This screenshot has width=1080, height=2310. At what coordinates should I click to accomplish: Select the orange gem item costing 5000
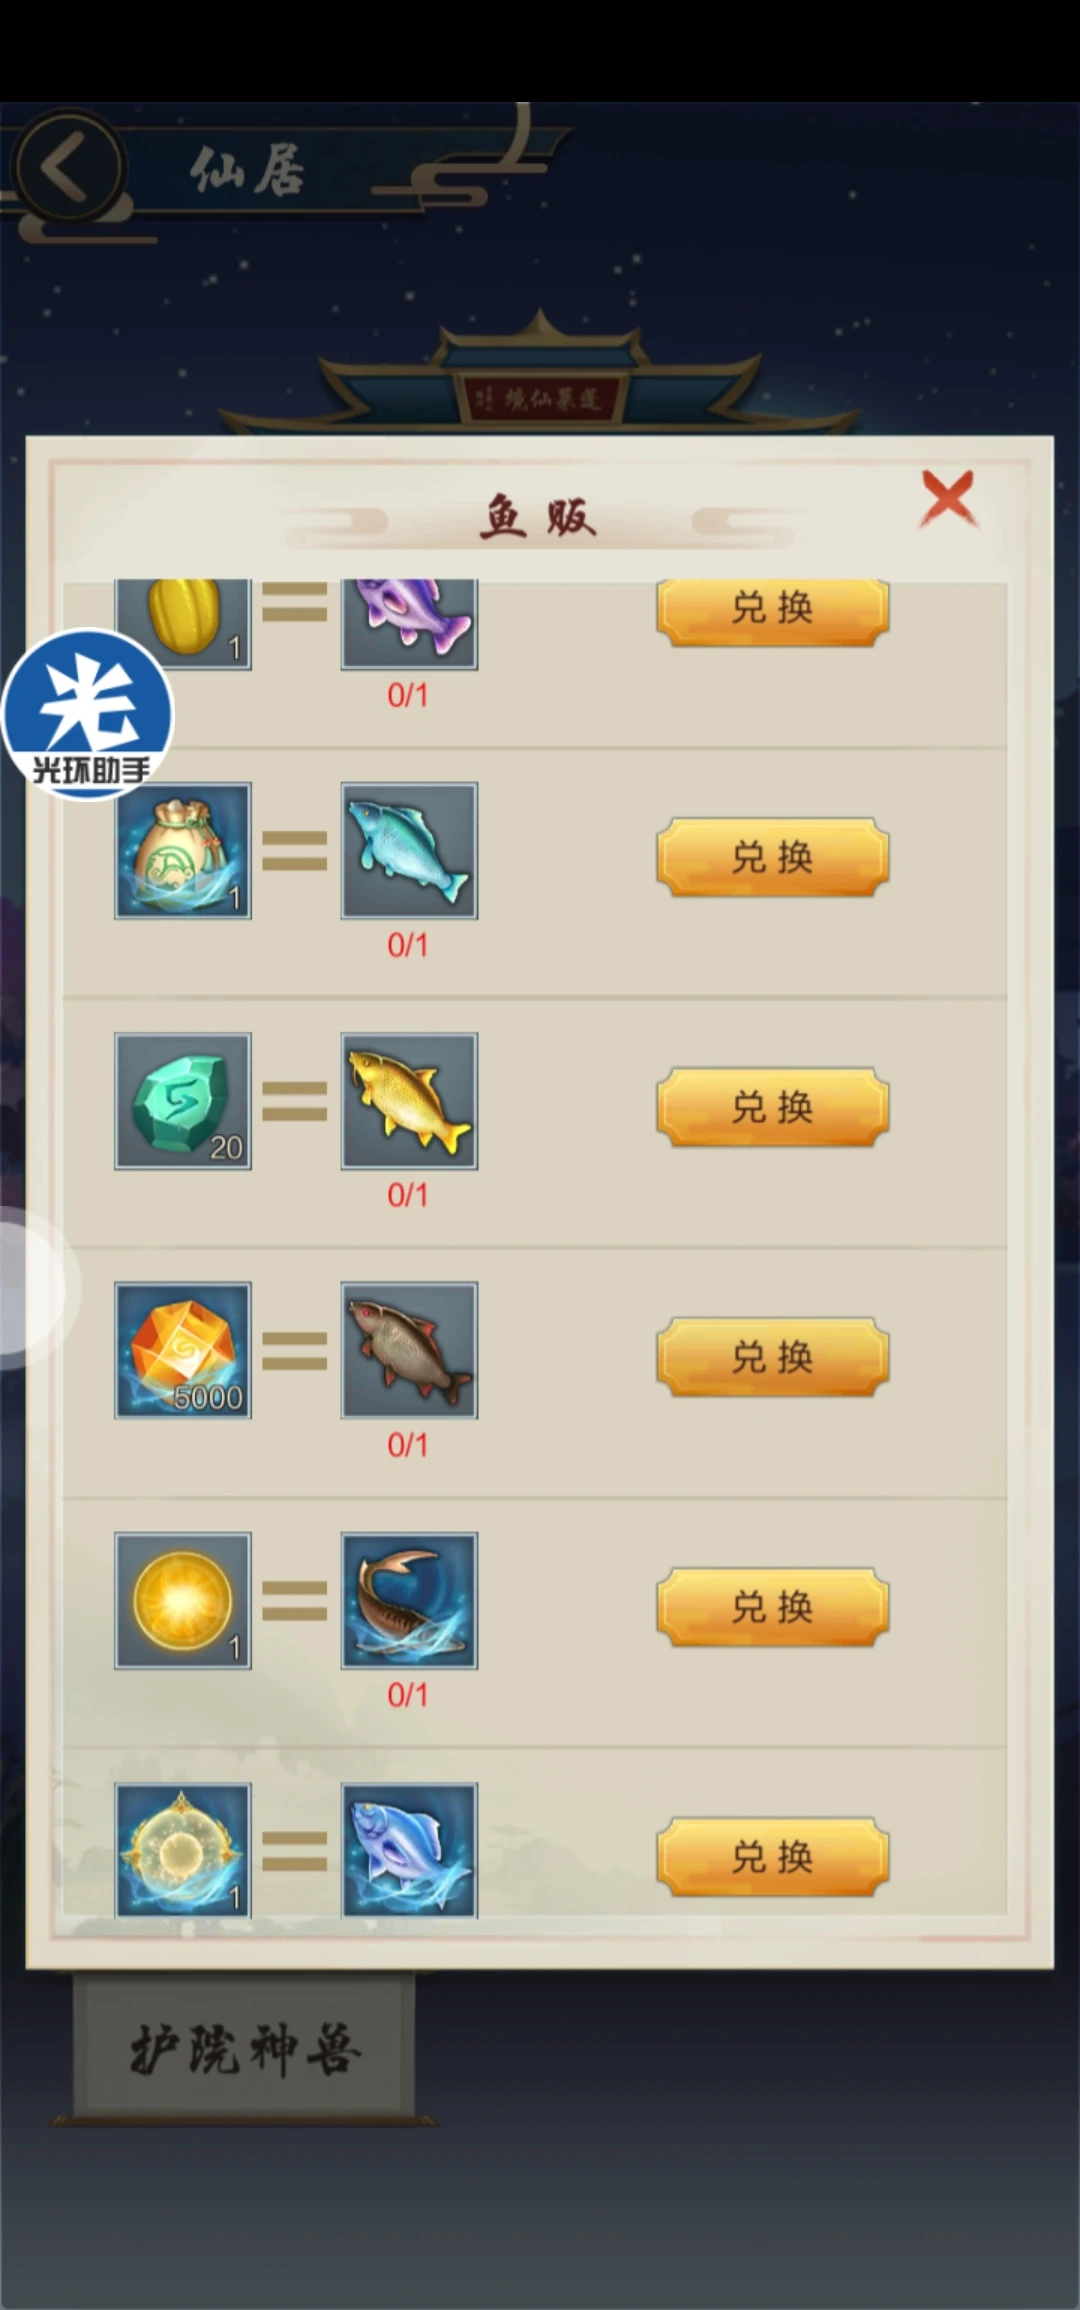pos(183,1350)
